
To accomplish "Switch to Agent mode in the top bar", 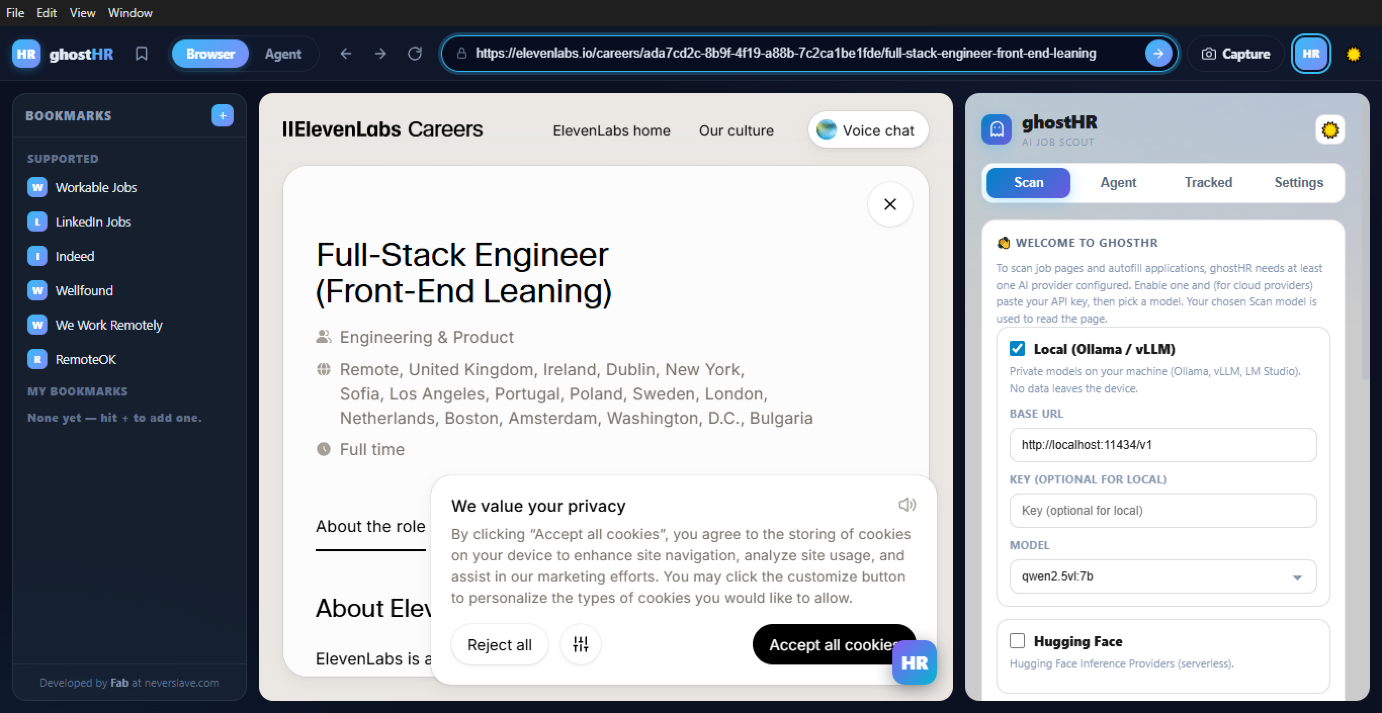I will (283, 54).
